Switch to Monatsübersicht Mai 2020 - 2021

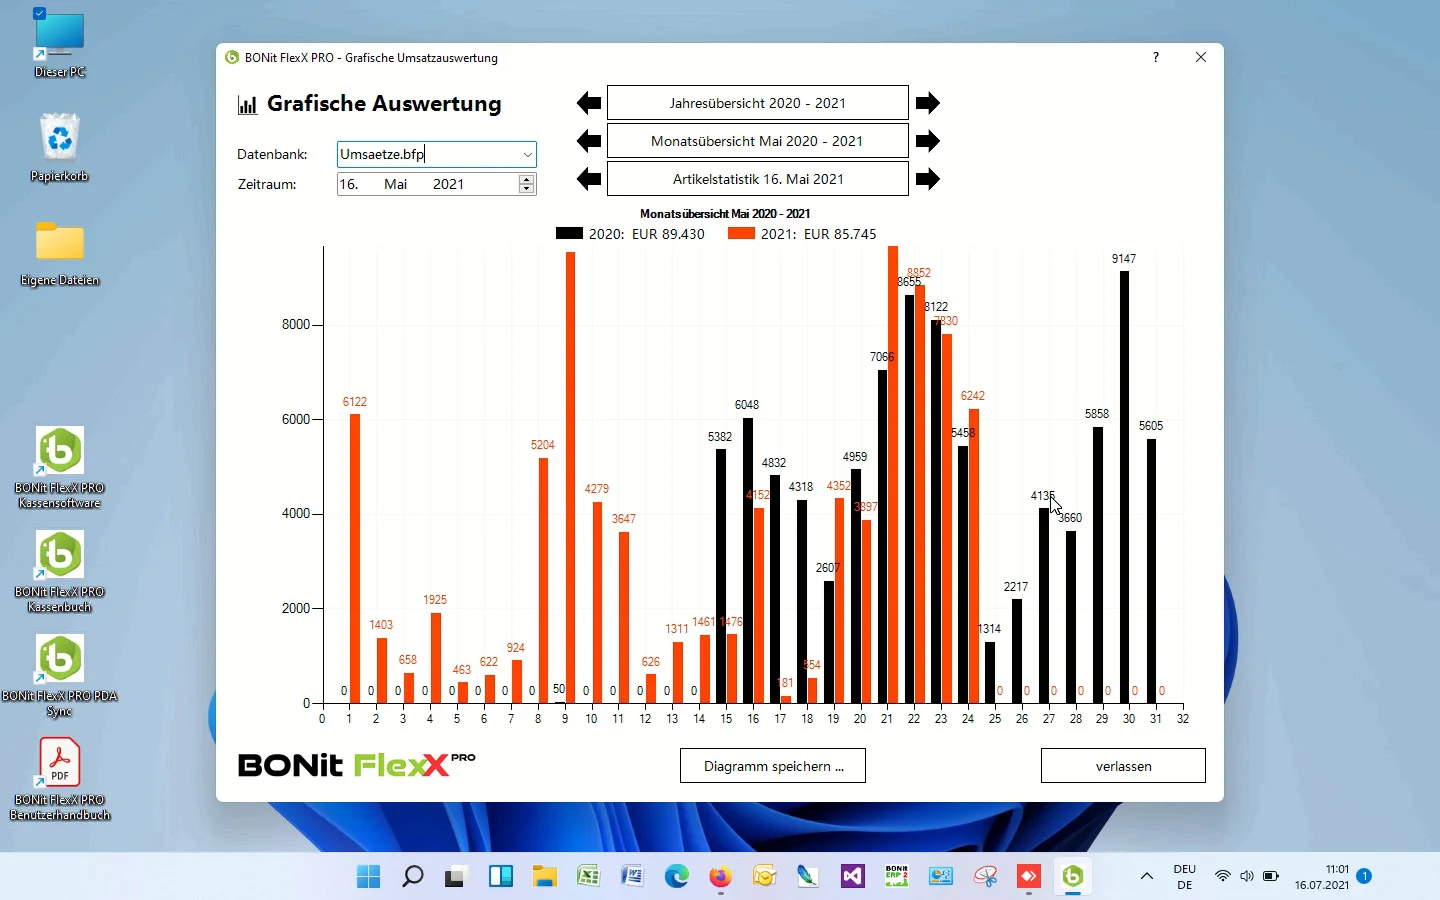[x=757, y=141]
